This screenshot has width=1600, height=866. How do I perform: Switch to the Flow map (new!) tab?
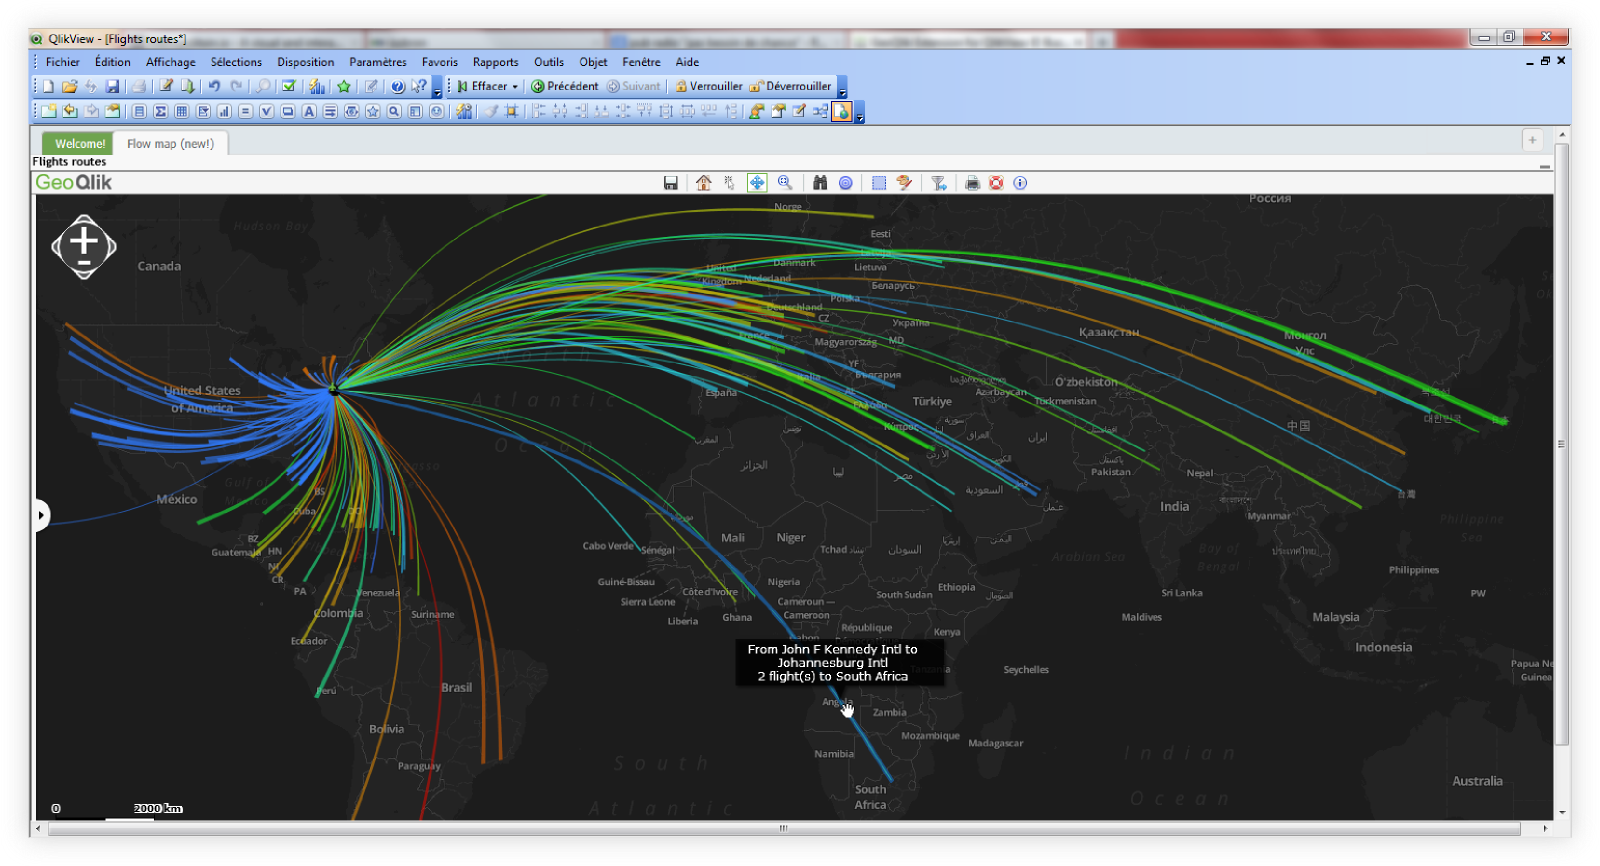[170, 144]
